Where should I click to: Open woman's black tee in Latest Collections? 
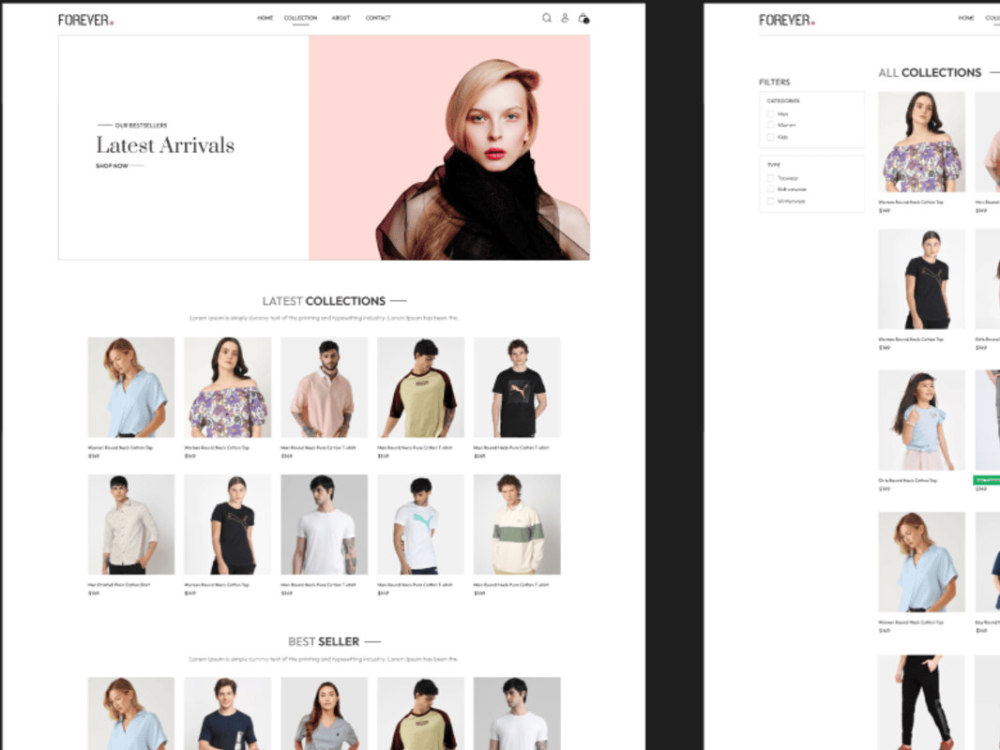pos(227,524)
